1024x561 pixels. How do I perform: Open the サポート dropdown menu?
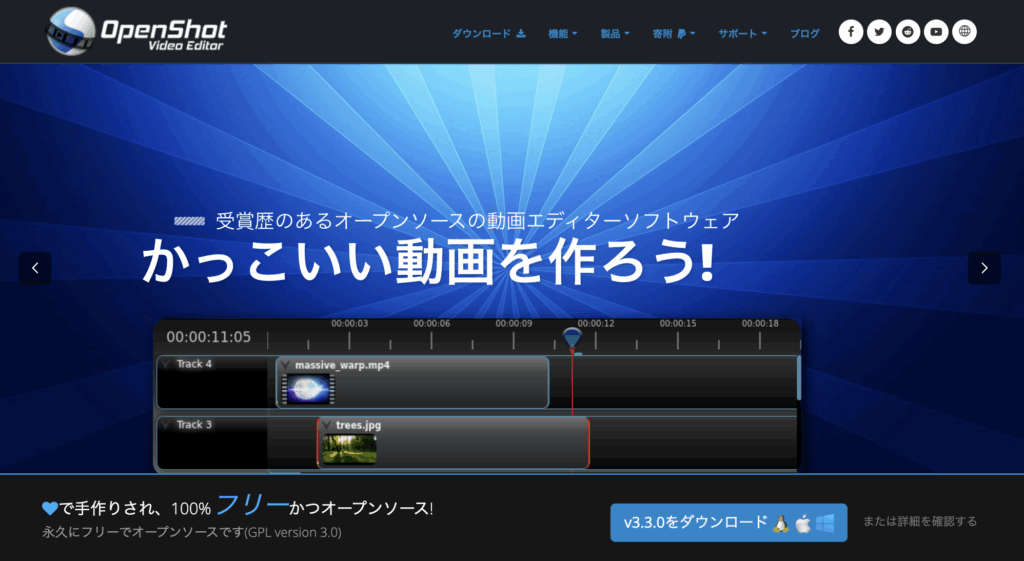[743, 34]
